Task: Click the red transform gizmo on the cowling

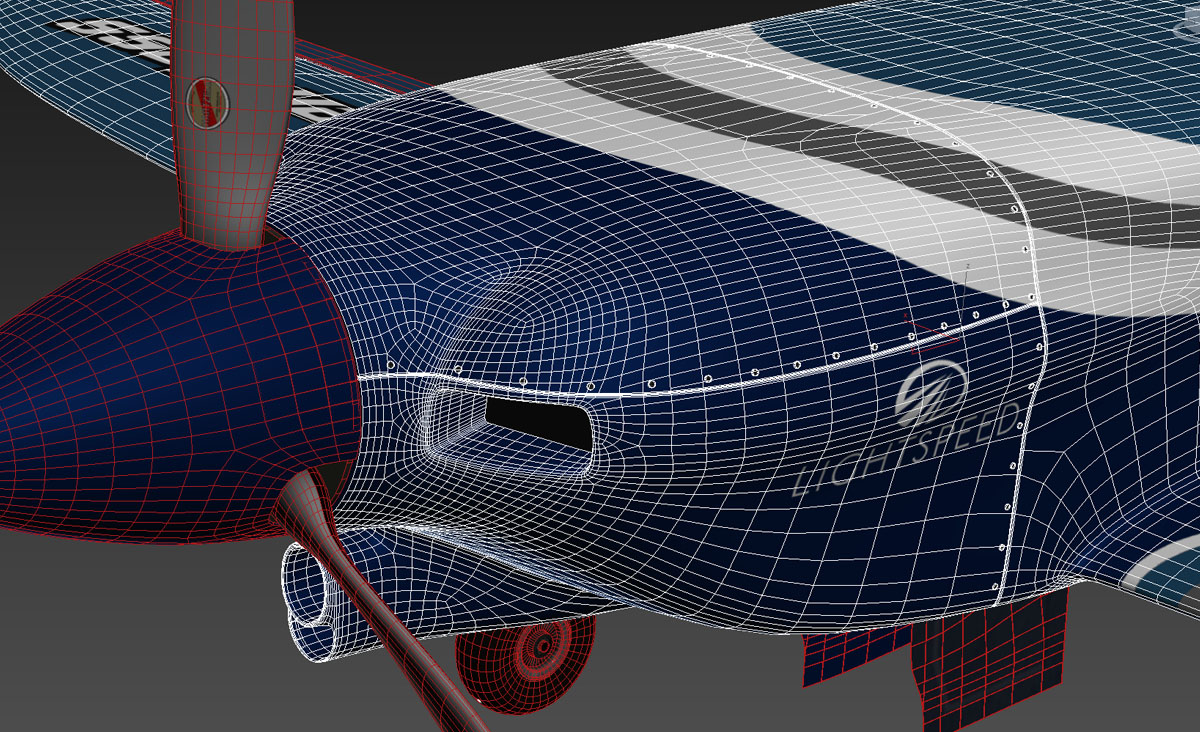Action: click(x=931, y=332)
